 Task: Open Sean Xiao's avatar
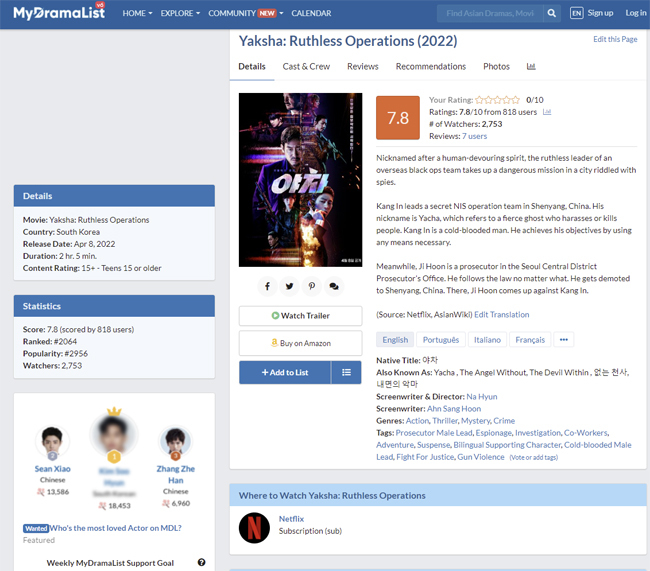coord(52,441)
